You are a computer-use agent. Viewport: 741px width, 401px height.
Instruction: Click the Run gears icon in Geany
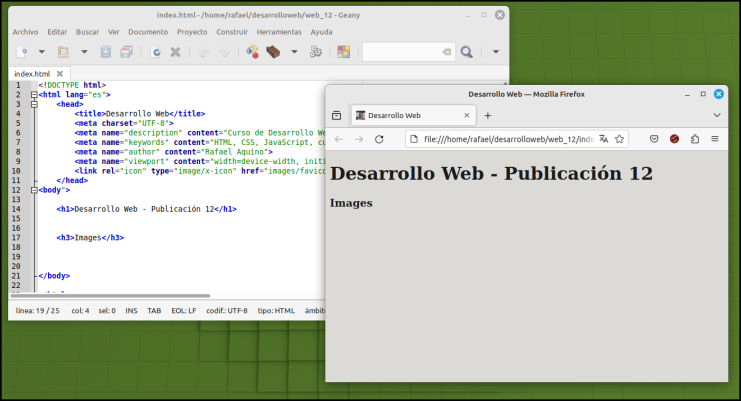(x=316, y=52)
